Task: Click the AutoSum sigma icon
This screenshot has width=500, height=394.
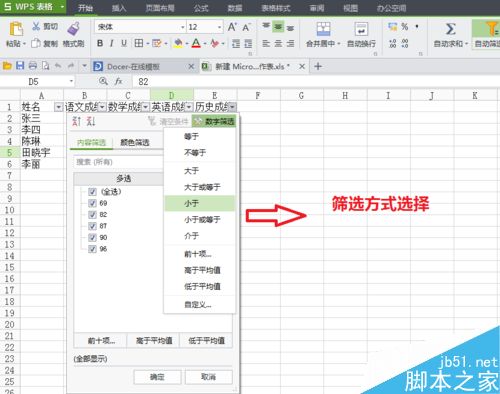Action: click(x=451, y=29)
